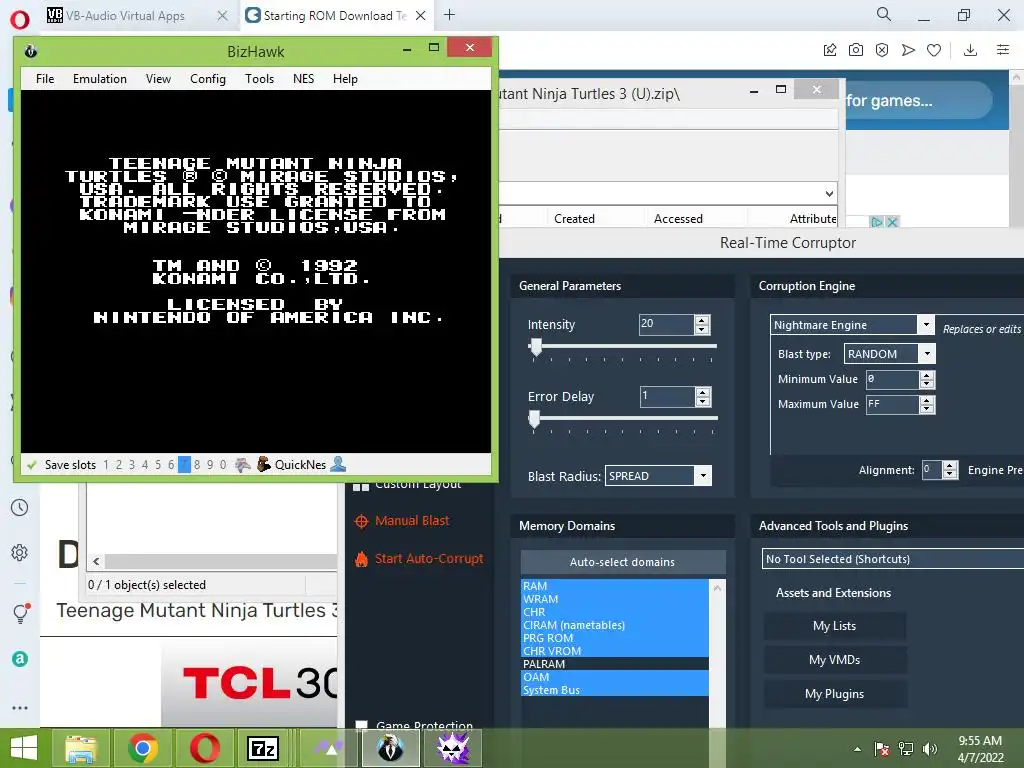1024x768 pixels.
Task: Click the Auto-select domains button
Action: coord(622,562)
